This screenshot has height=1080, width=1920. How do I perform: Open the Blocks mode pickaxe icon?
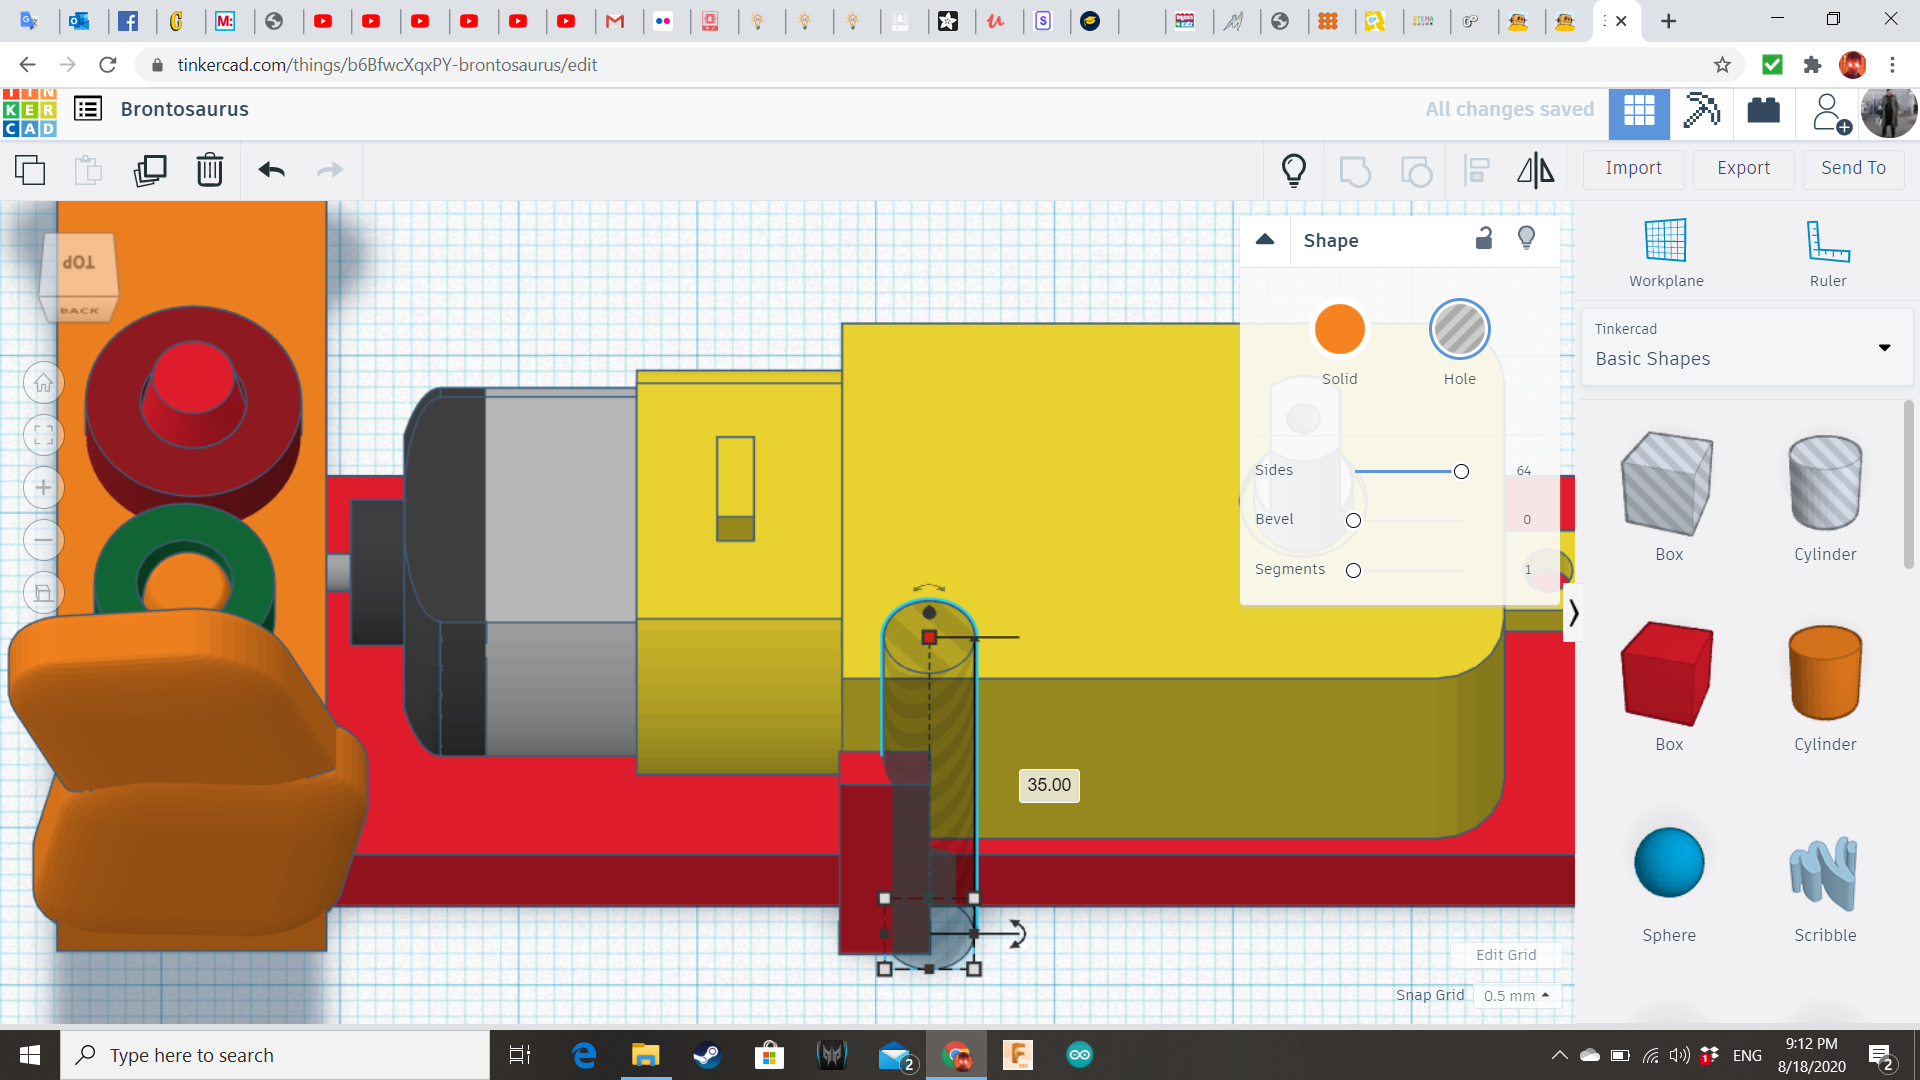pyautogui.click(x=1701, y=110)
